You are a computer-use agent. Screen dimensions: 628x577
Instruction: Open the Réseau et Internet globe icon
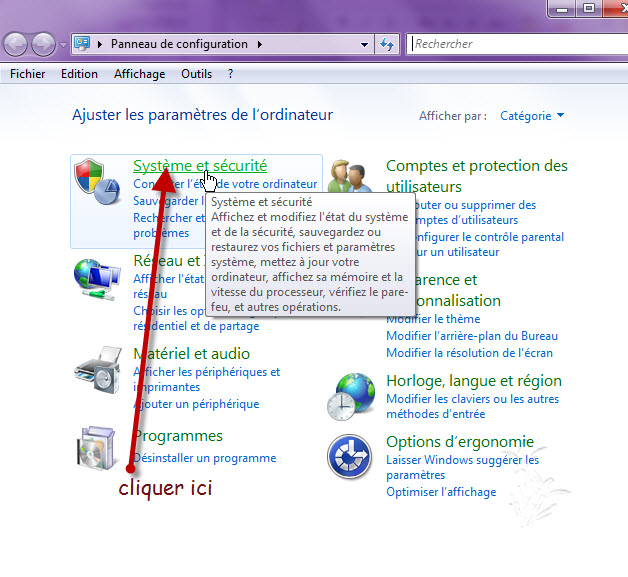coord(97,279)
